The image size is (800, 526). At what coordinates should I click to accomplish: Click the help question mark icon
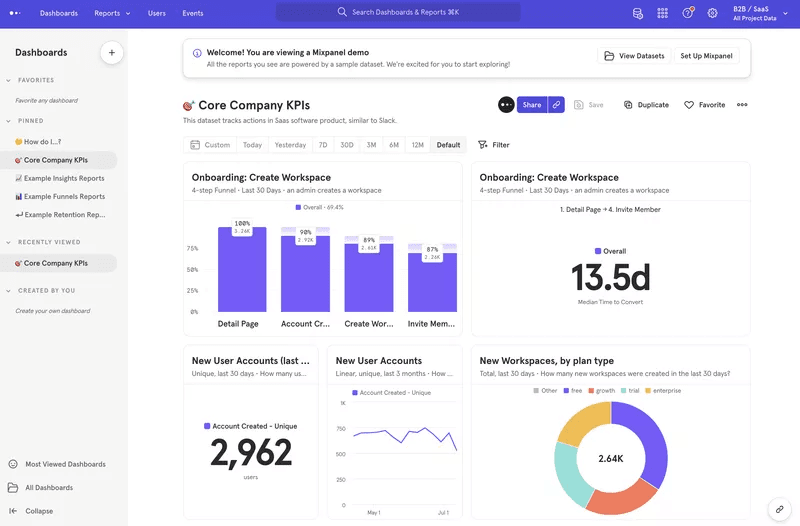[688, 13]
